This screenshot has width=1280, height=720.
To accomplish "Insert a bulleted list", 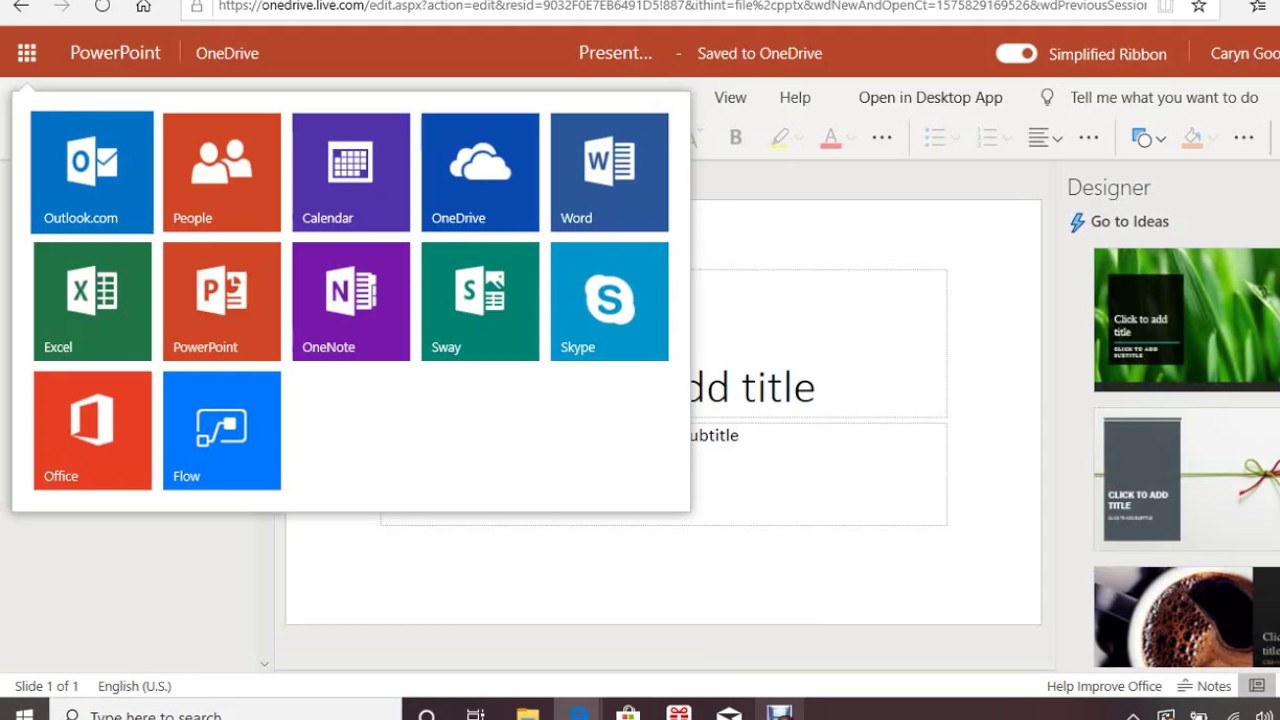I will (935, 137).
